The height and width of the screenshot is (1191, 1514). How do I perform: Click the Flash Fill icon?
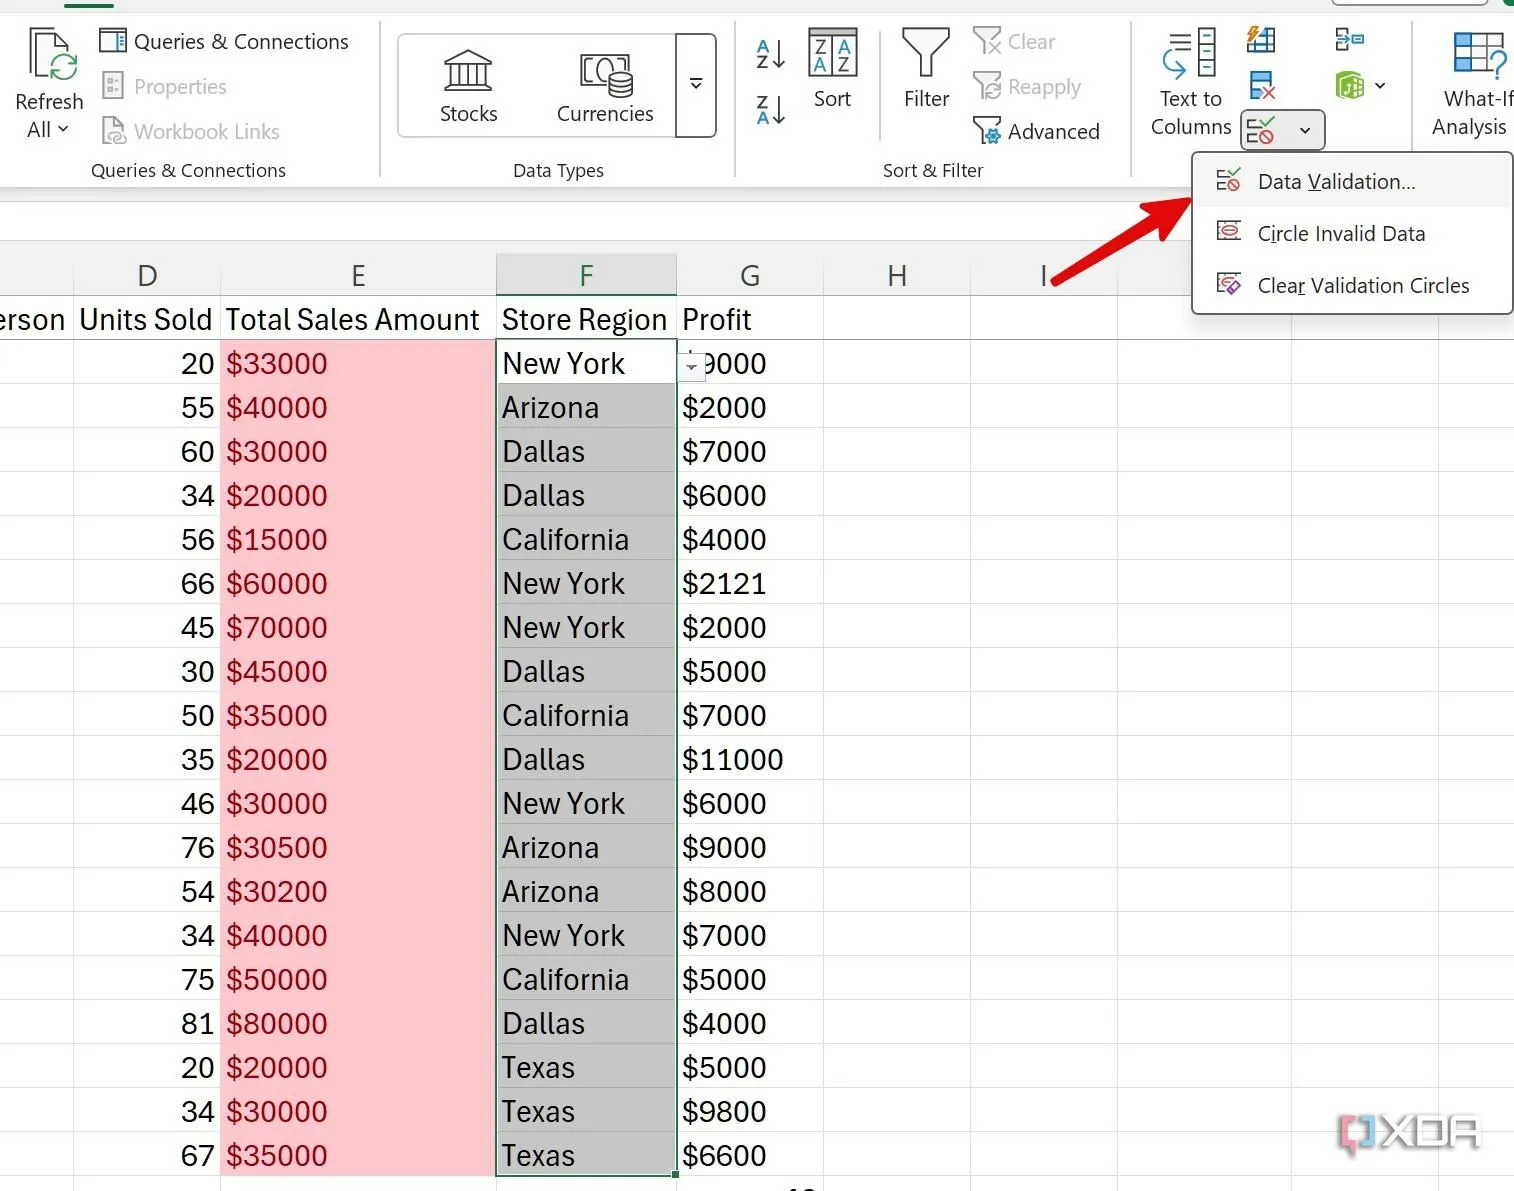(x=1261, y=40)
